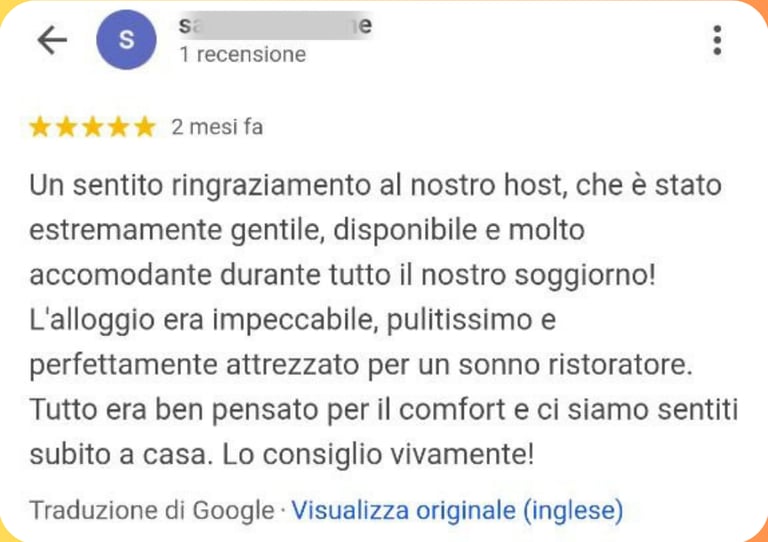Select the fourth yellow rating star
The image size is (768, 542).
[119, 127]
